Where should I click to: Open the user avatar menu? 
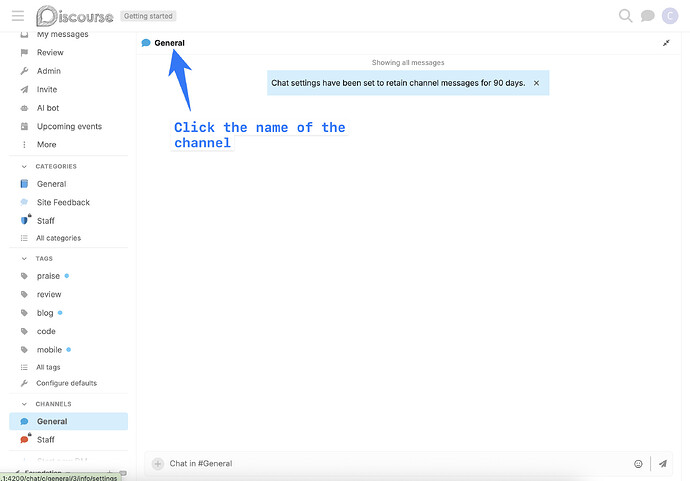670,16
